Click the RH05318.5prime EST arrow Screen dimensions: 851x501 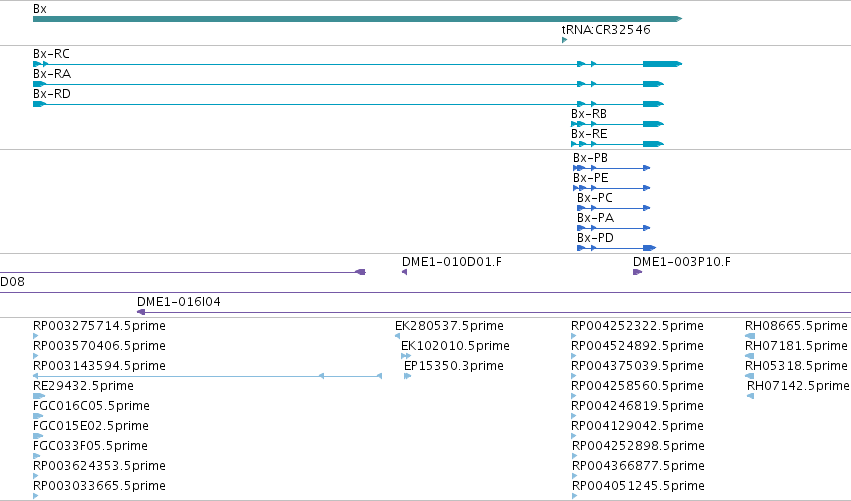tap(750, 376)
